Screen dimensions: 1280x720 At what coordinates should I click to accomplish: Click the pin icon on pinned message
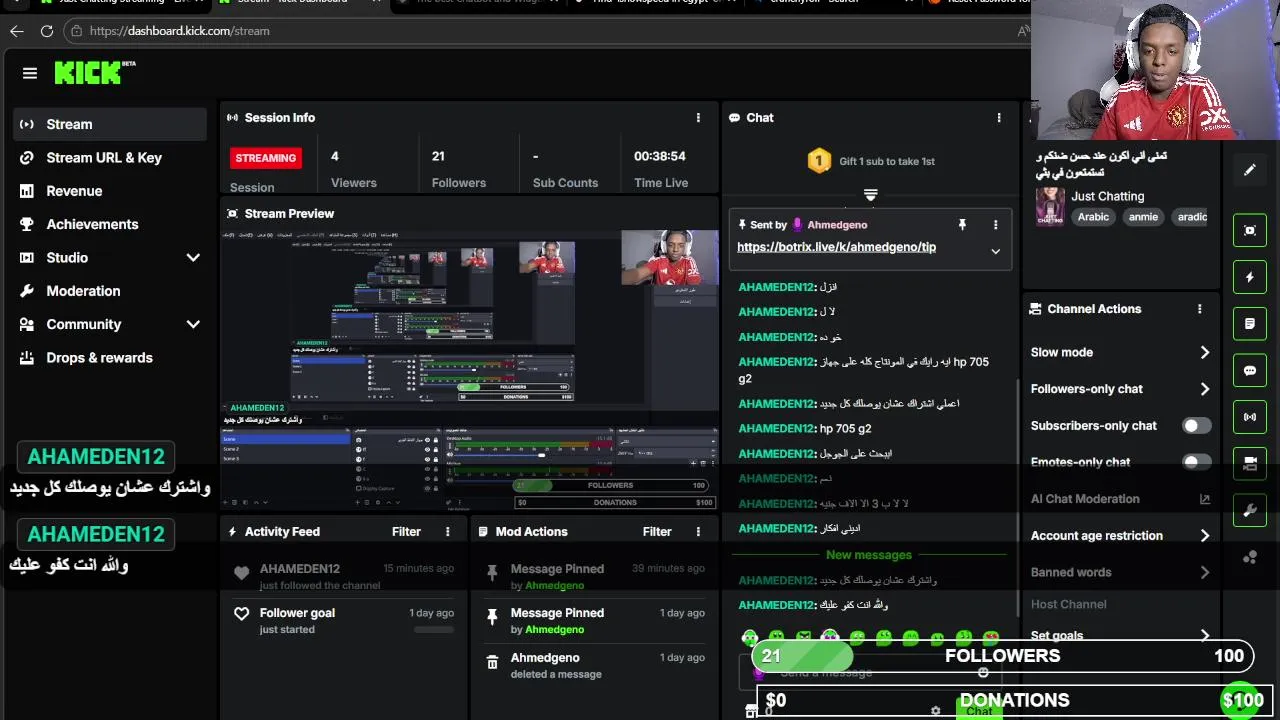coord(962,225)
